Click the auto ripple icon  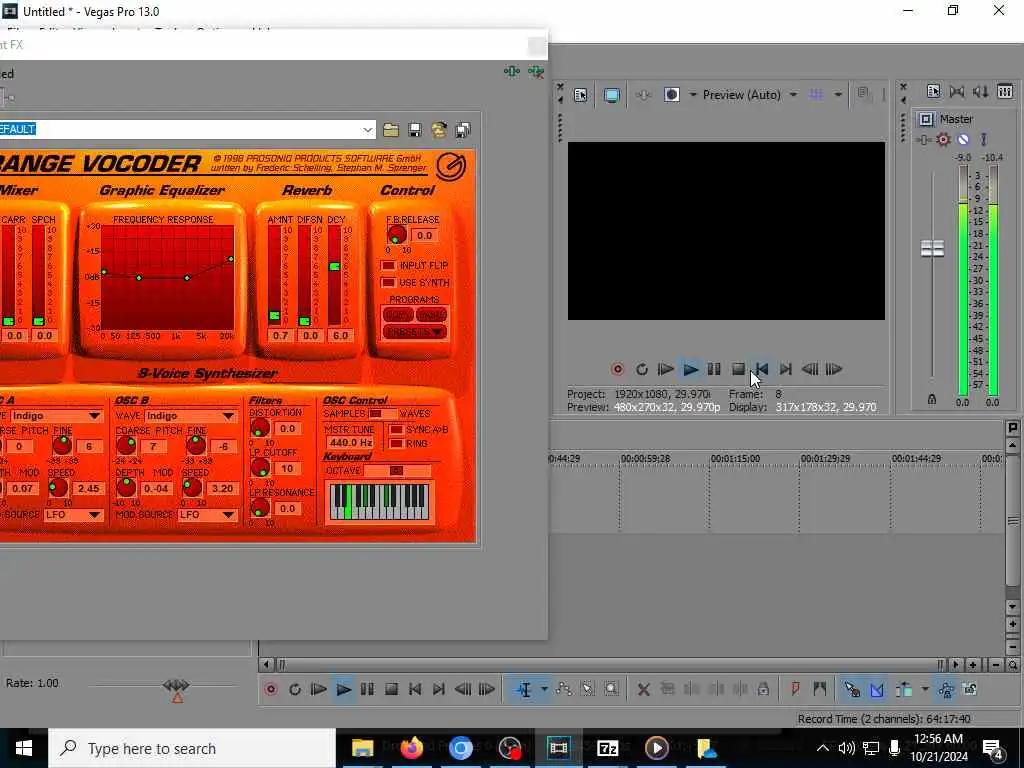pyautogui.click(x=904, y=690)
